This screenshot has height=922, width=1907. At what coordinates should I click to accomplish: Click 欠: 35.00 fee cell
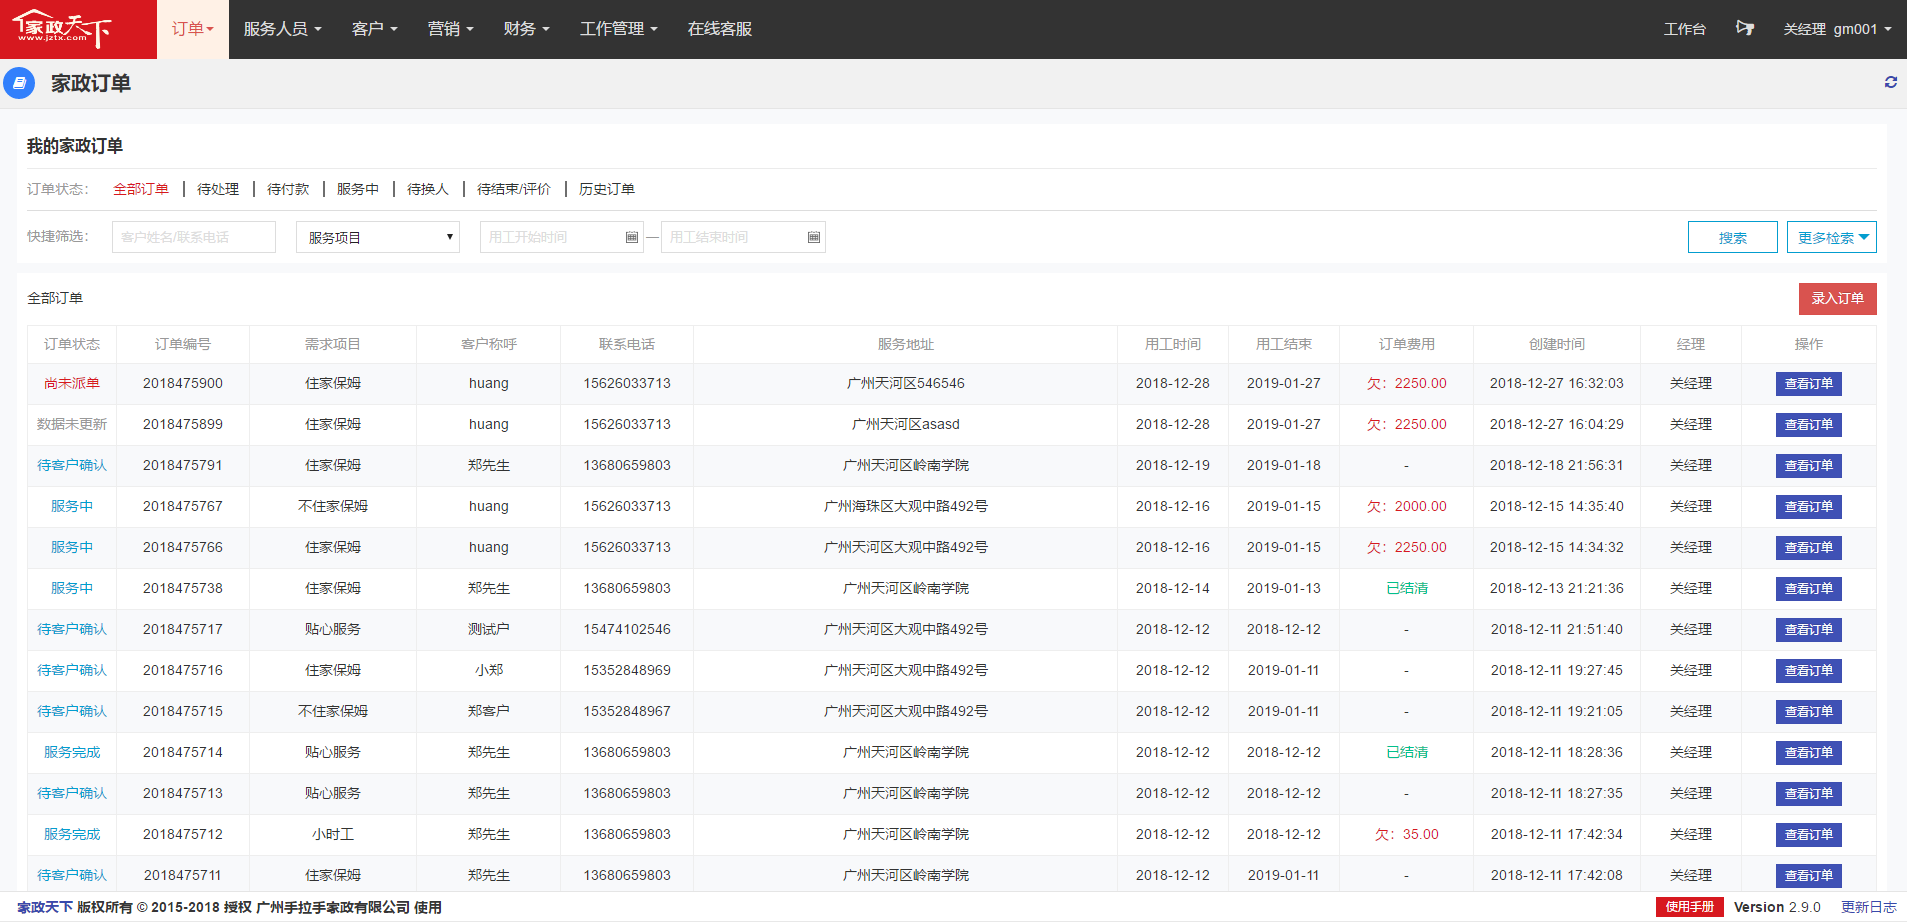click(x=1407, y=834)
